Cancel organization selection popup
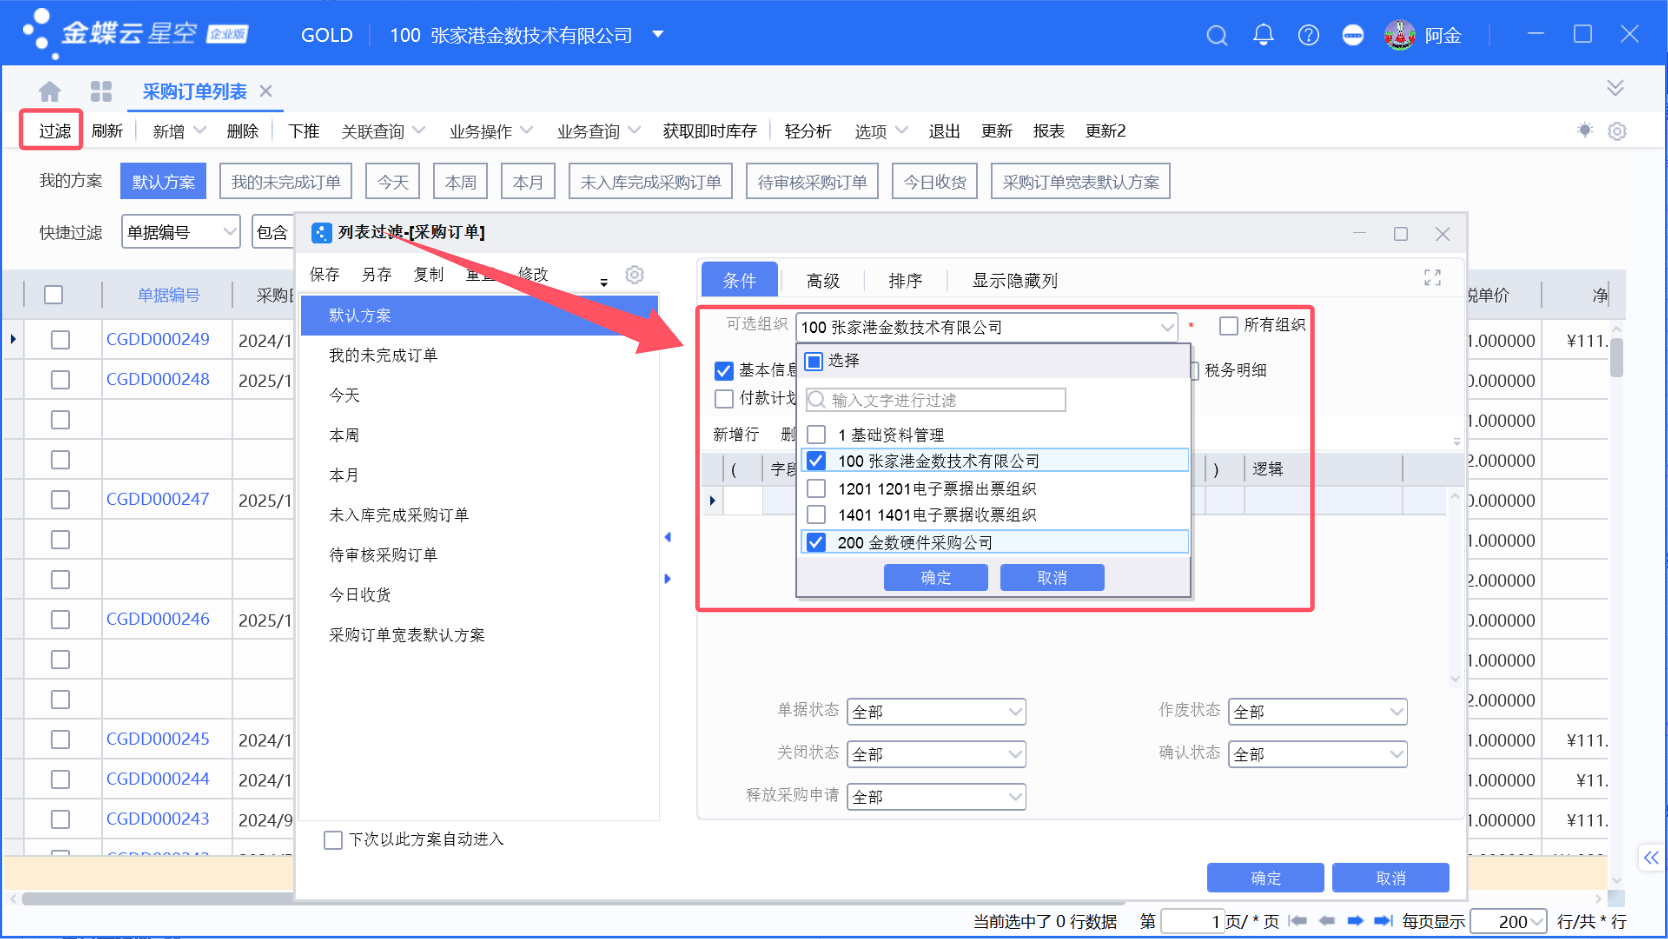 coord(1052,578)
